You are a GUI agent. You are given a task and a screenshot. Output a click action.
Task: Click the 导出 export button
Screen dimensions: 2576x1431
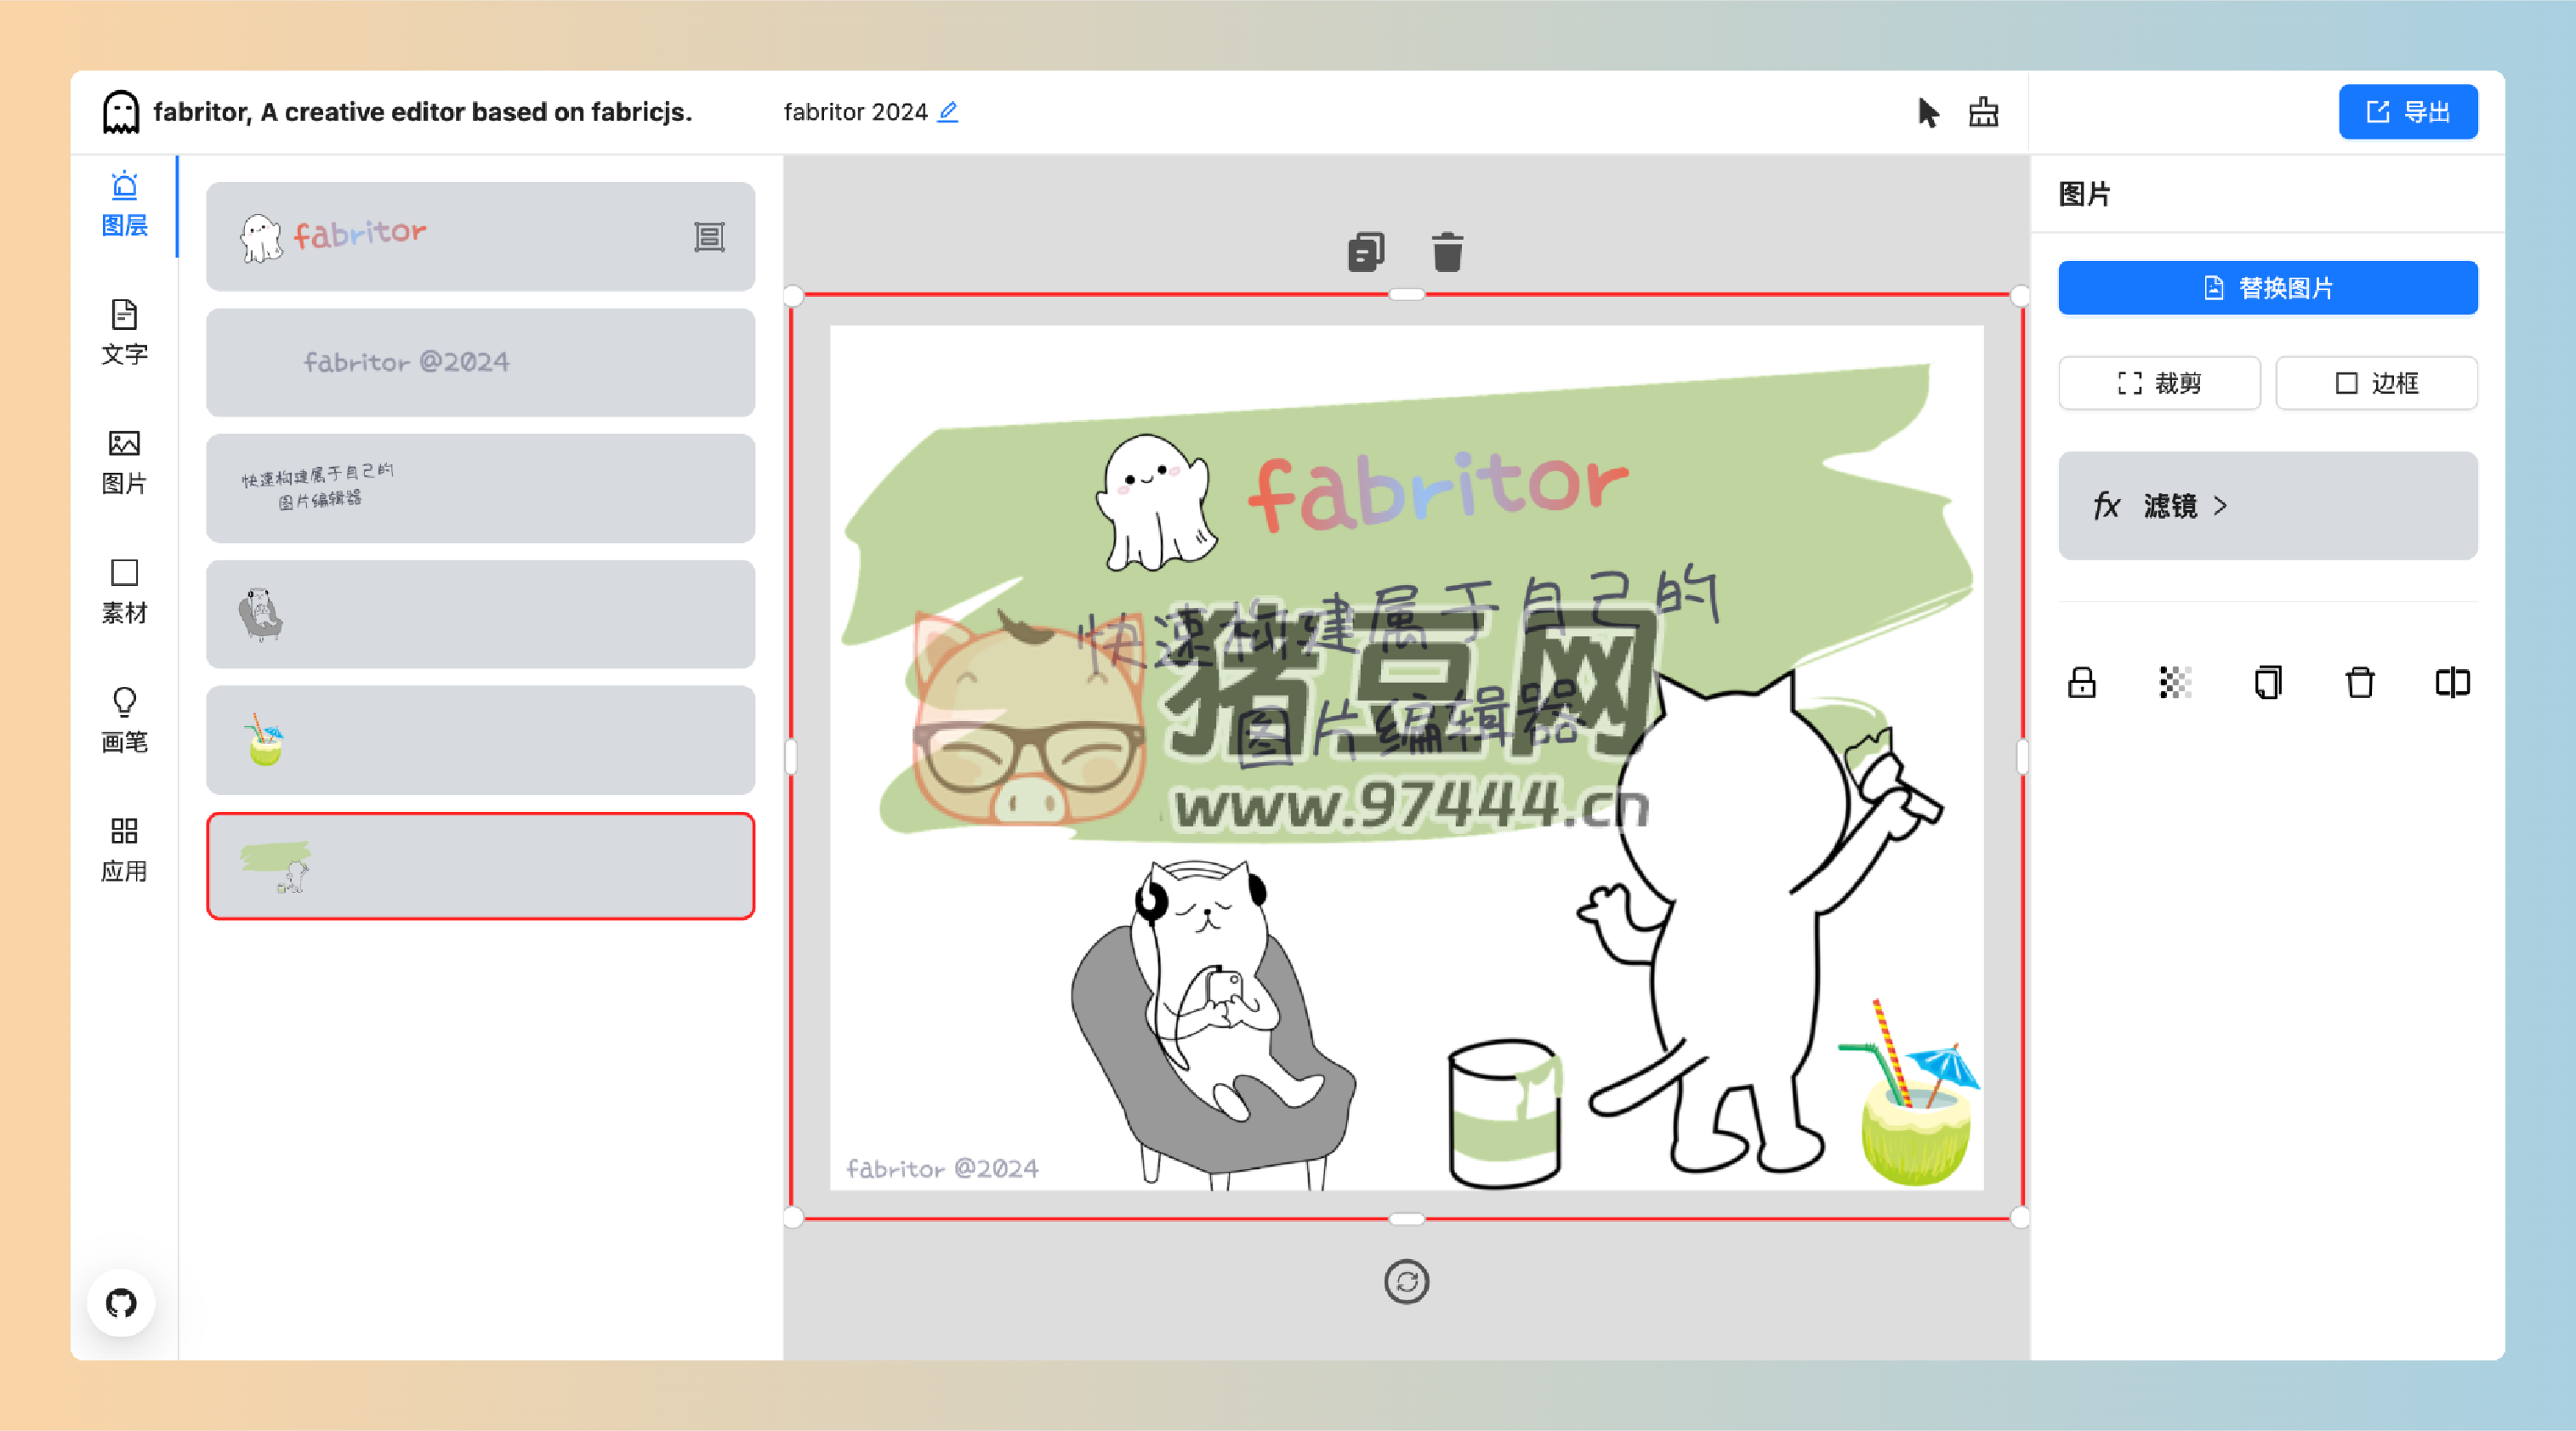coord(2407,112)
